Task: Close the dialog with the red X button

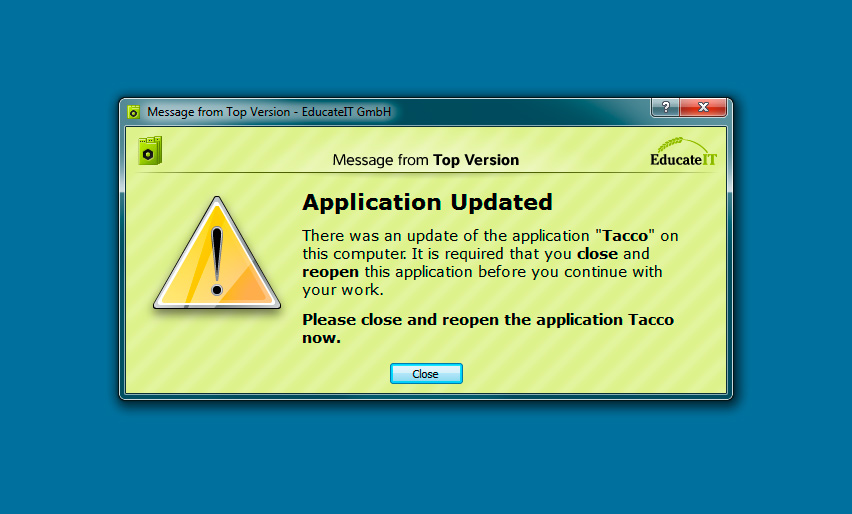Action: (704, 107)
